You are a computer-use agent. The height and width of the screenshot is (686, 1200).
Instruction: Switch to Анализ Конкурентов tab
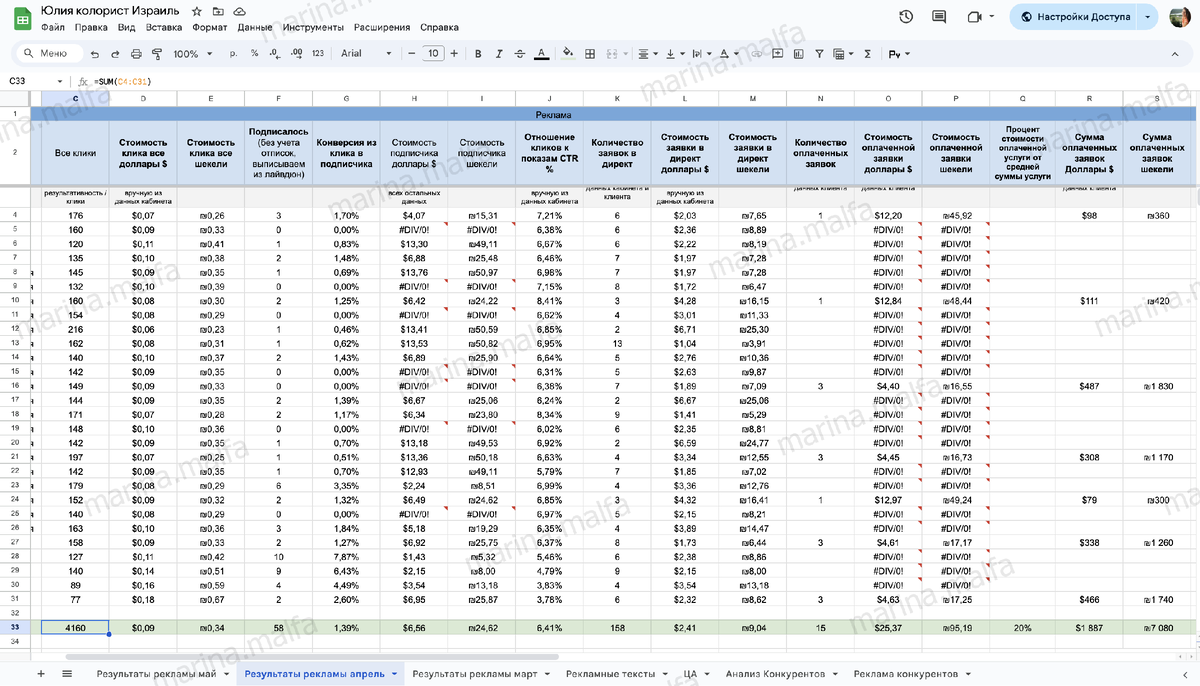(783, 674)
